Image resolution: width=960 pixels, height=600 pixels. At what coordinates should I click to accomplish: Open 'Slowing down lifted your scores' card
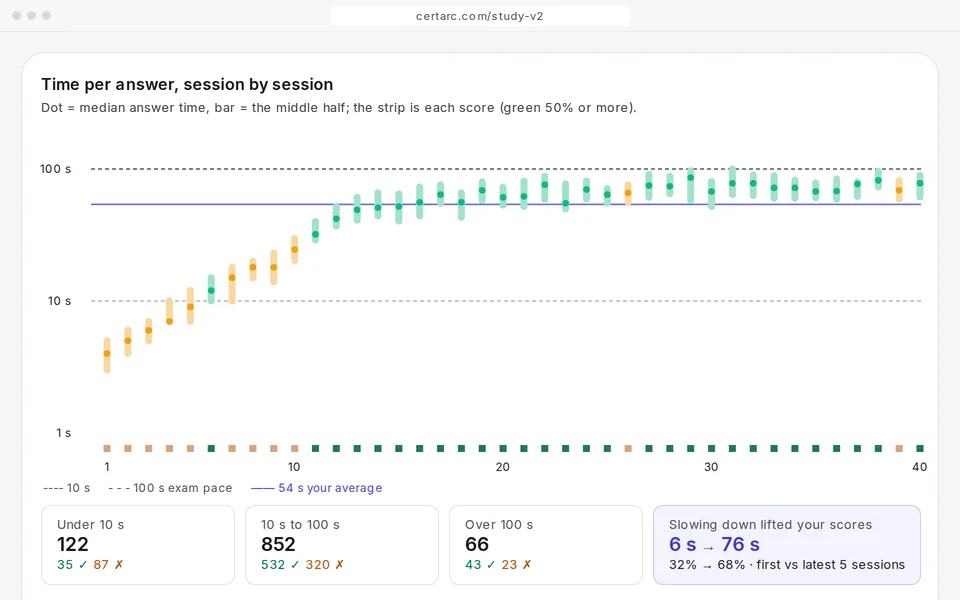click(x=787, y=545)
